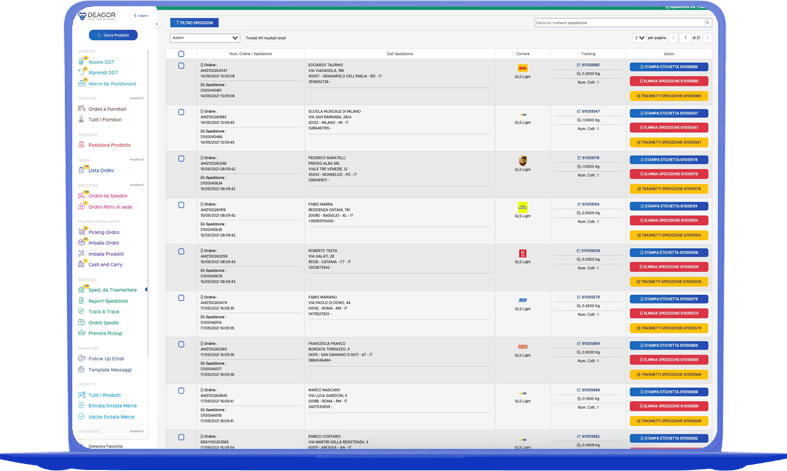Check the row for Roberto Testa
The image size is (787, 471).
tap(181, 252)
